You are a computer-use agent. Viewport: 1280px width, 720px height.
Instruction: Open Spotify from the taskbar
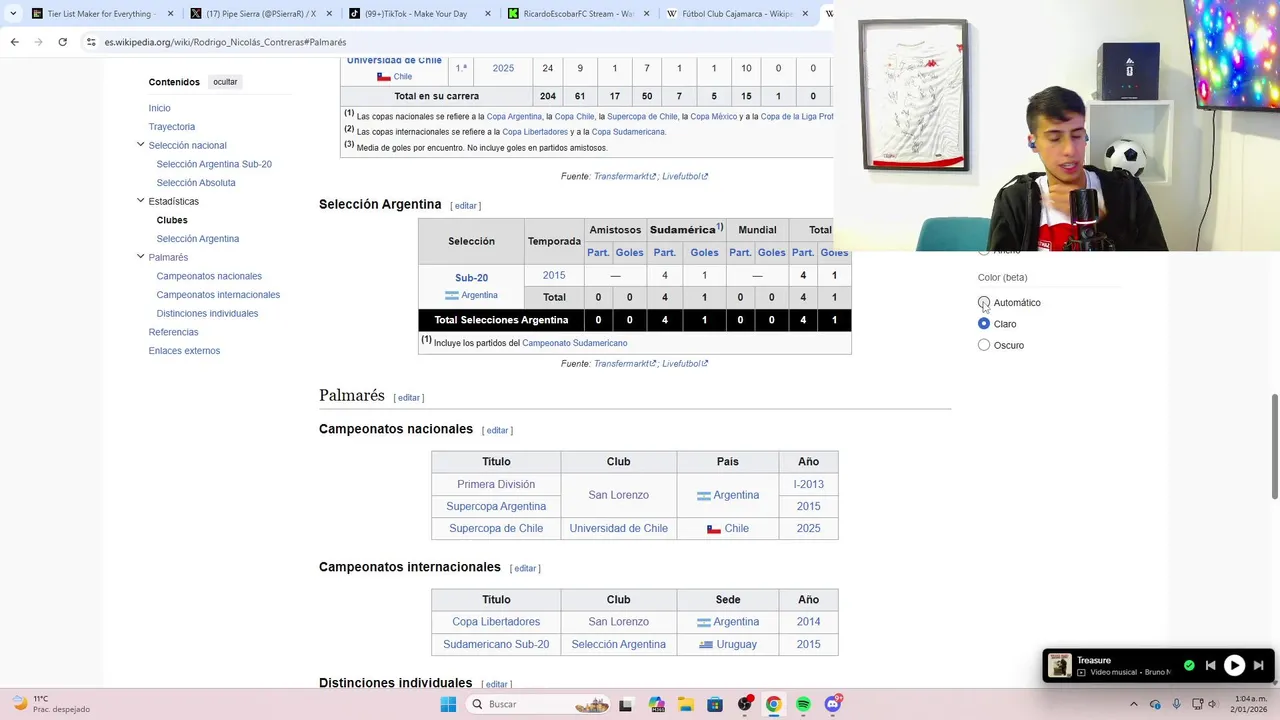[803, 704]
